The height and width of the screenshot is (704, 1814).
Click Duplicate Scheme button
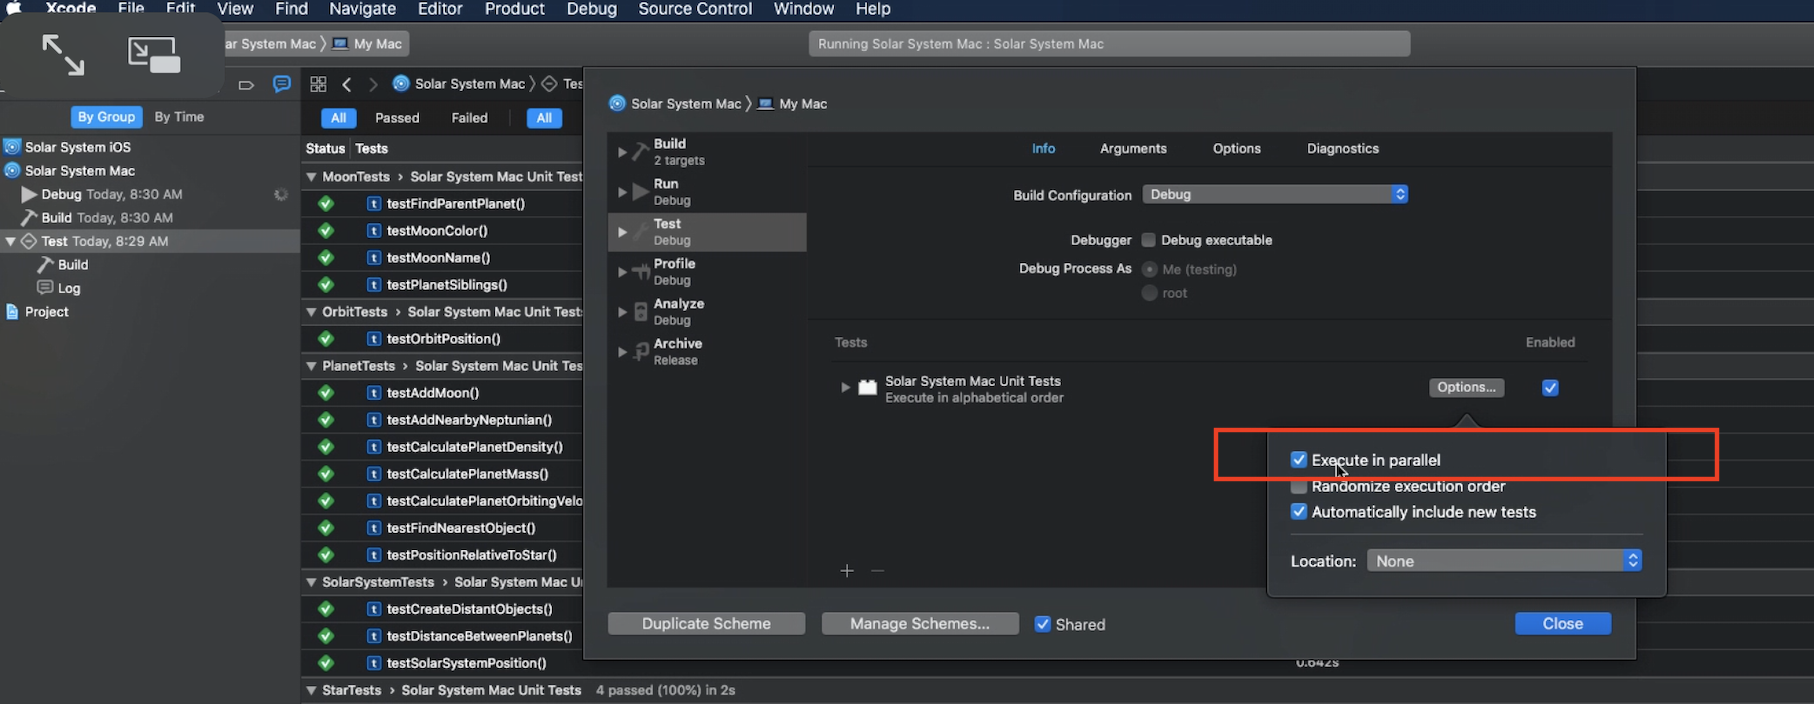point(706,624)
